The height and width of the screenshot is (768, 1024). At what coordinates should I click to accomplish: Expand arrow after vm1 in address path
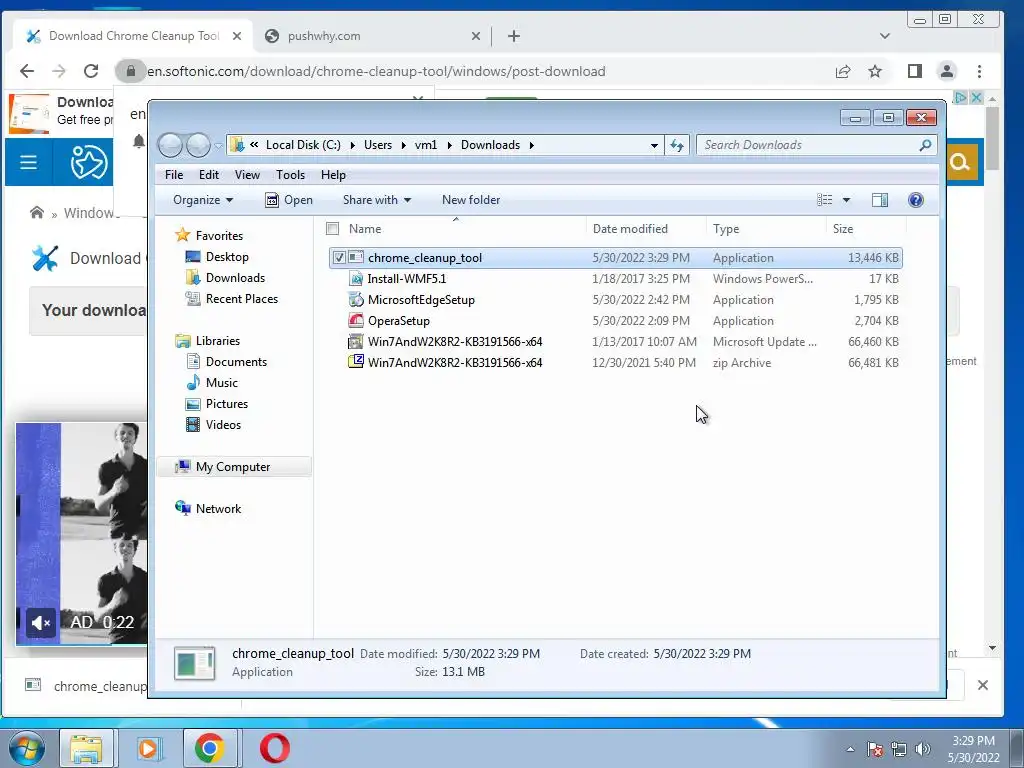pos(449,145)
